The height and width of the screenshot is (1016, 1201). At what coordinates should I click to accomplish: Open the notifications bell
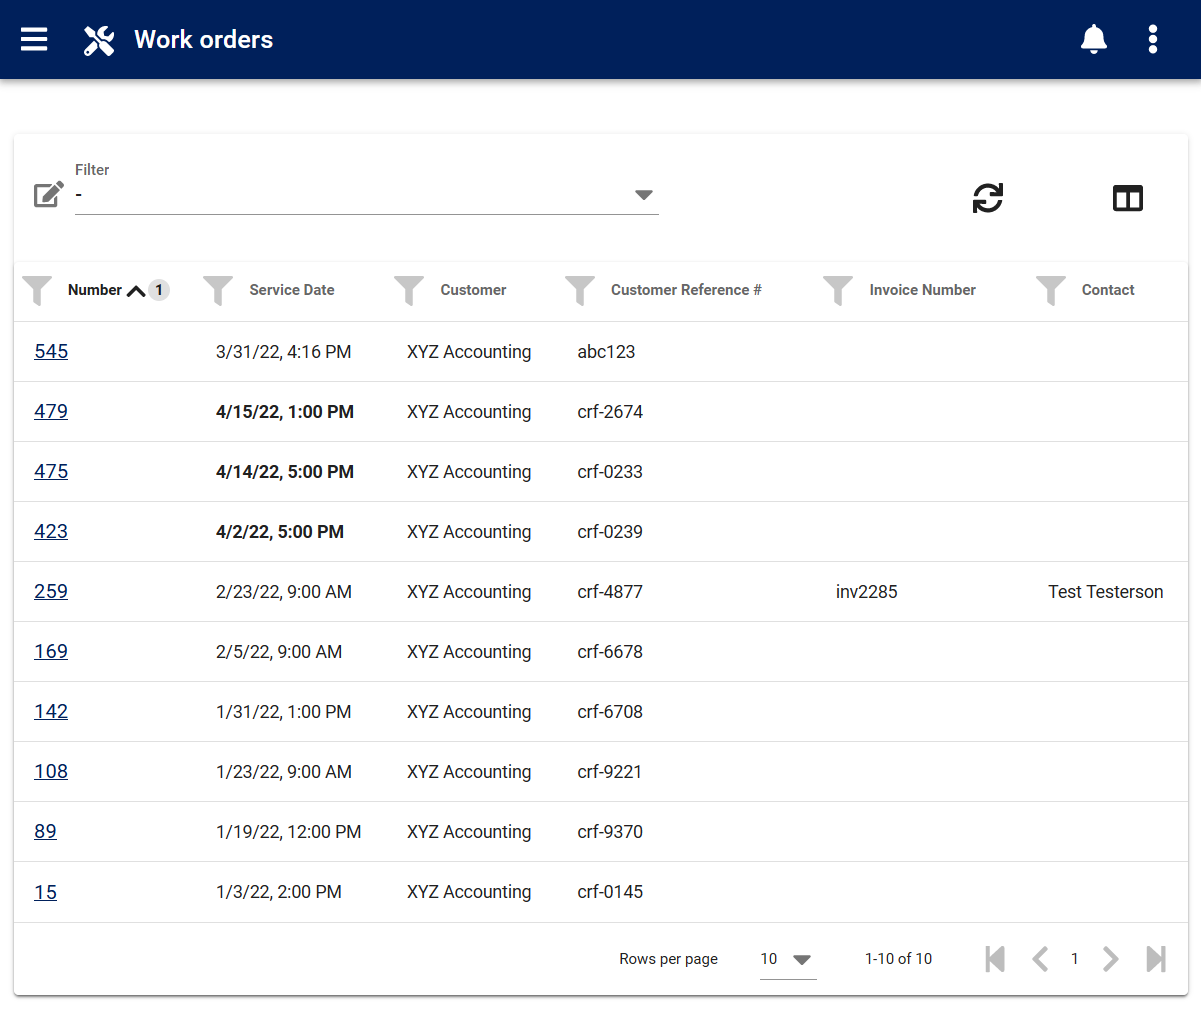1094,39
